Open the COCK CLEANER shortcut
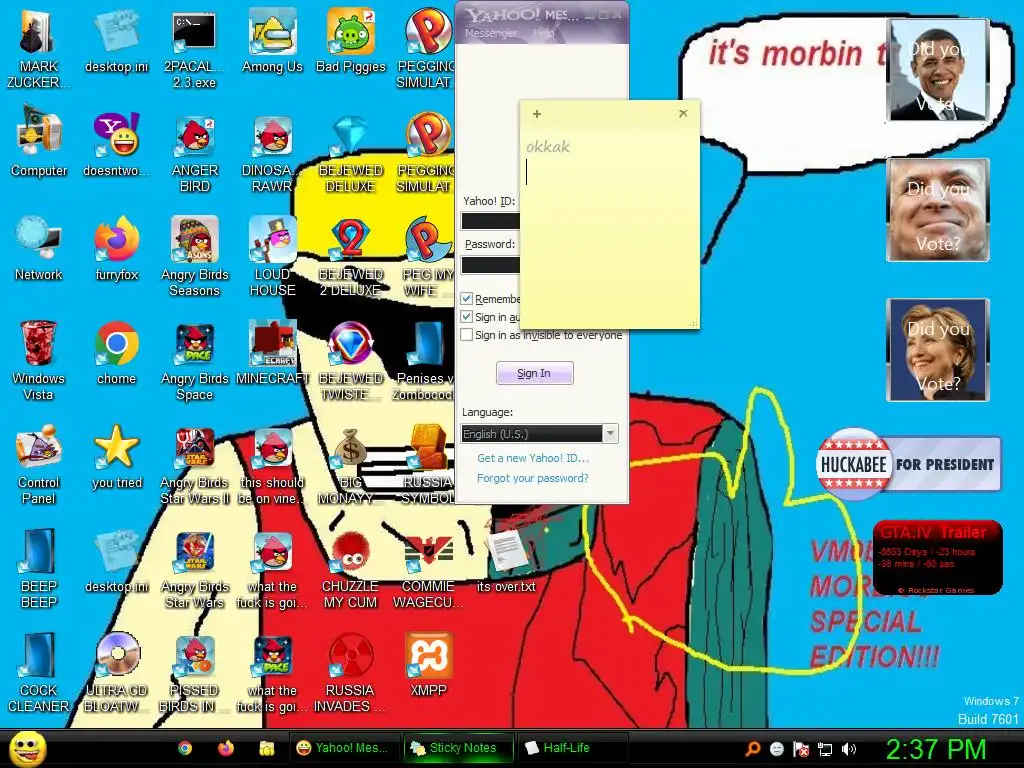Screen dimensions: 1024x768 [x=38, y=673]
